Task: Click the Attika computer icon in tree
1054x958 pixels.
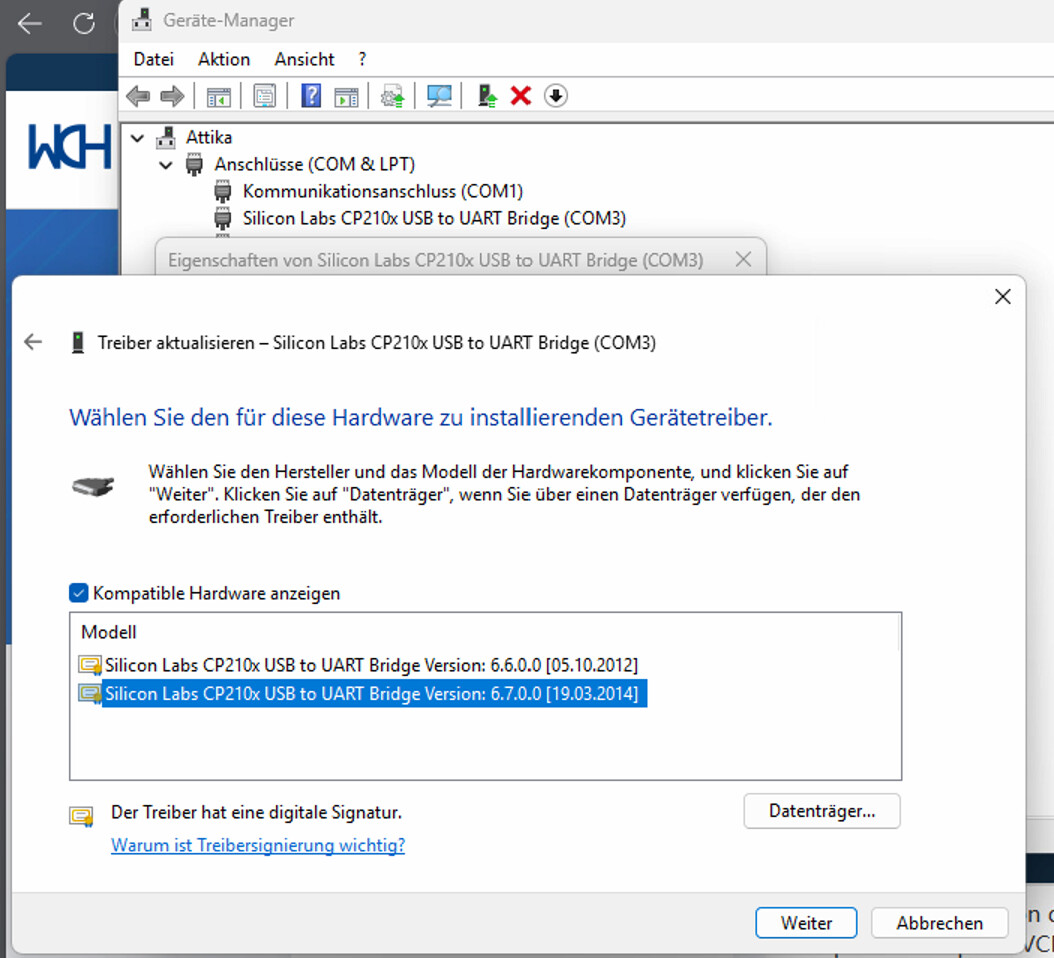Action: click(x=166, y=137)
